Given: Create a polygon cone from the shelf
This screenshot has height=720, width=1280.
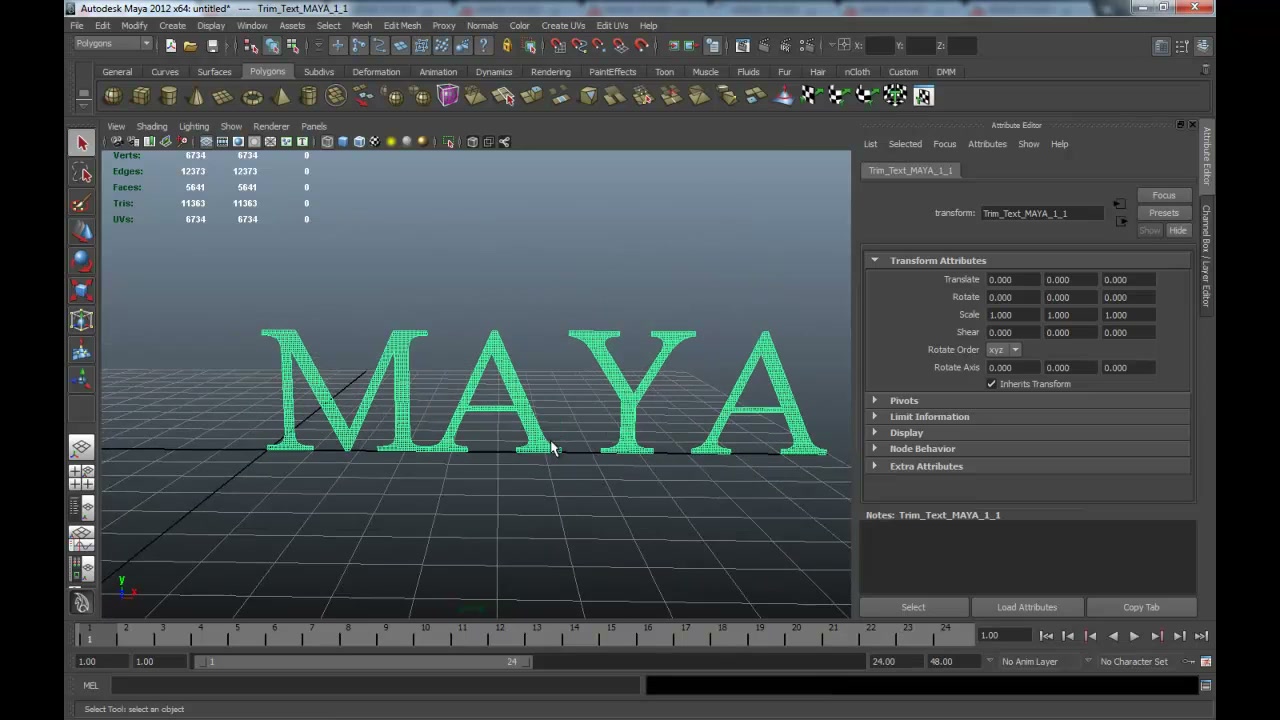Looking at the screenshot, I should tap(196, 96).
